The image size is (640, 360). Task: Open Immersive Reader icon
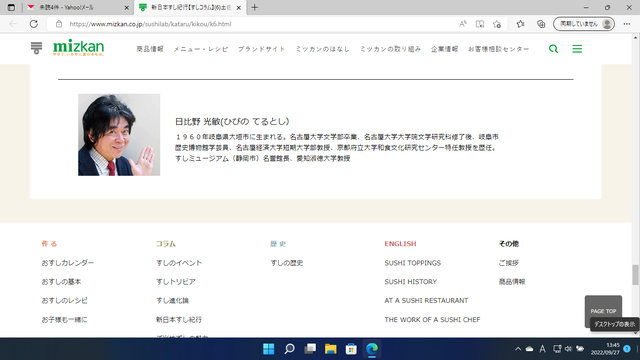pyautogui.click(x=480, y=24)
